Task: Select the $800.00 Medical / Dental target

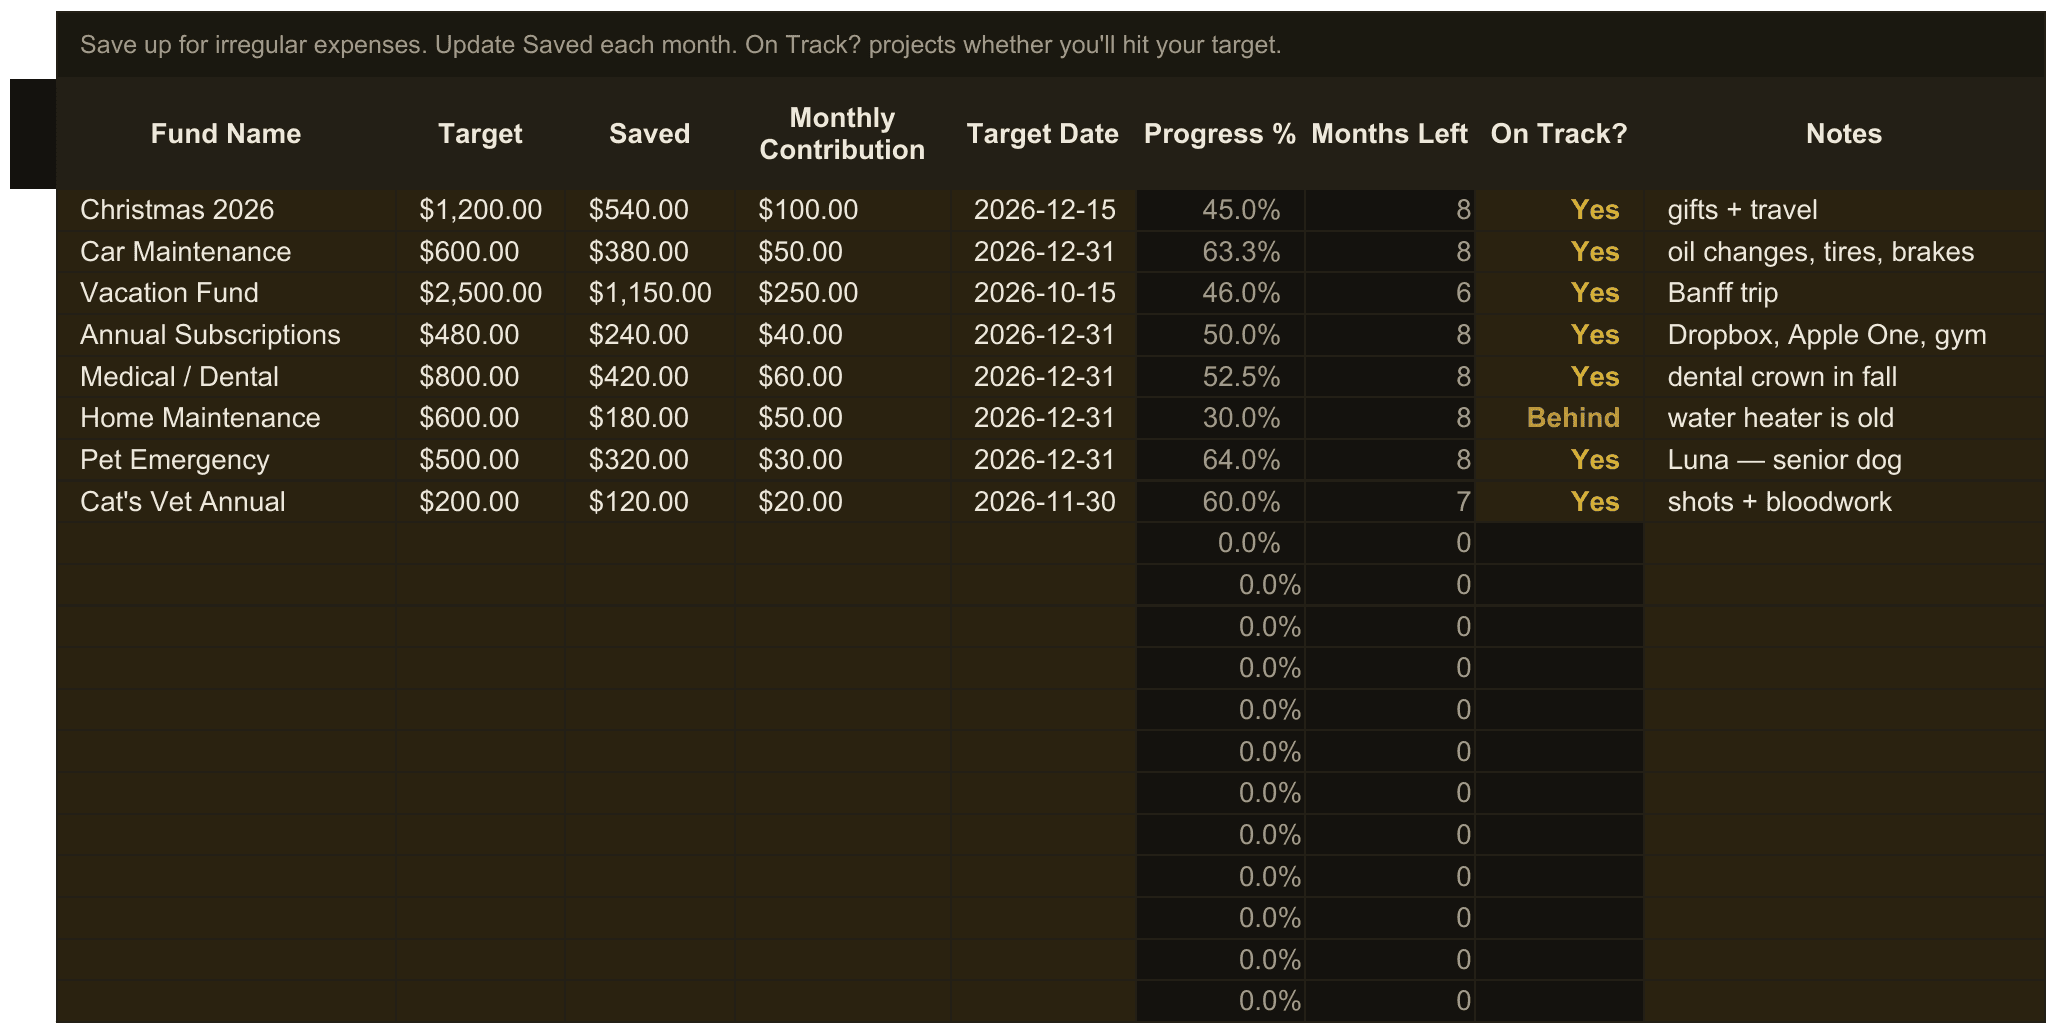Action: coord(480,377)
